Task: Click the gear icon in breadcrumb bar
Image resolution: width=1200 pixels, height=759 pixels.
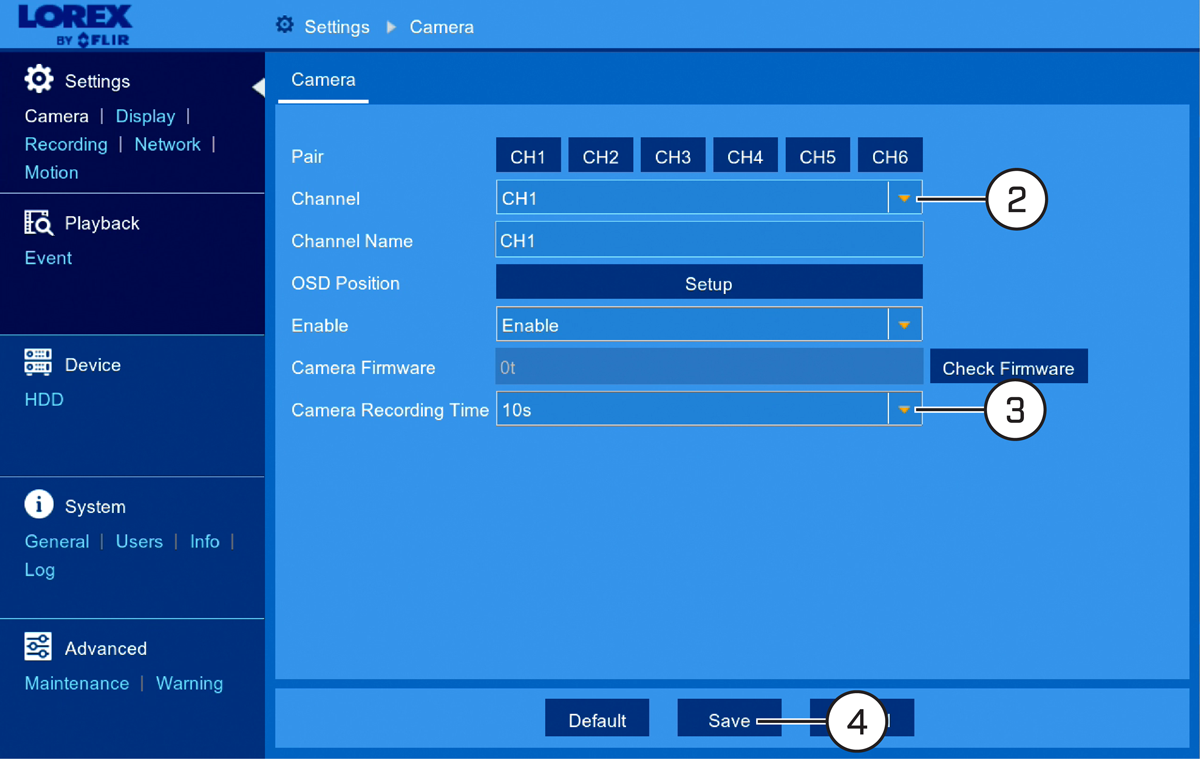Action: click(x=285, y=25)
